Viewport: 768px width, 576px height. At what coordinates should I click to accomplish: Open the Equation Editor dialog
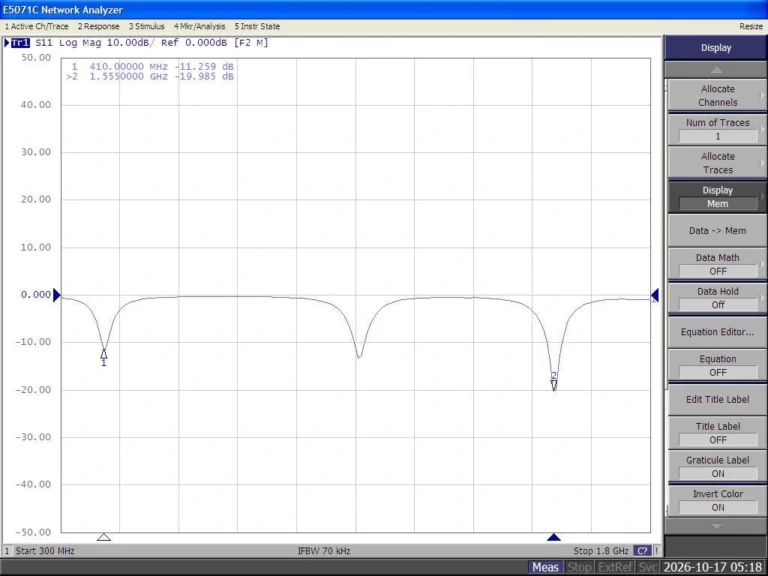click(x=717, y=332)
